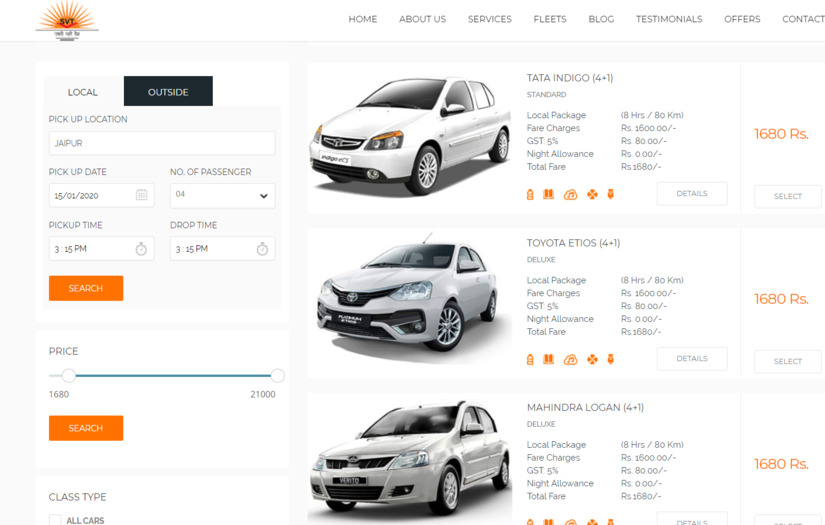Click the 1680 Rs. price for Mahindra Logan
Screen dimensions: 825x525
(781, 464)
